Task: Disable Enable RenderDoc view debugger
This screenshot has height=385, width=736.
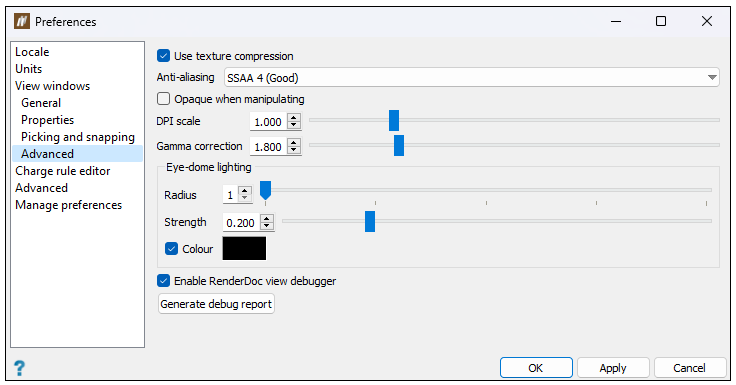Action: (x=163, y=281)
